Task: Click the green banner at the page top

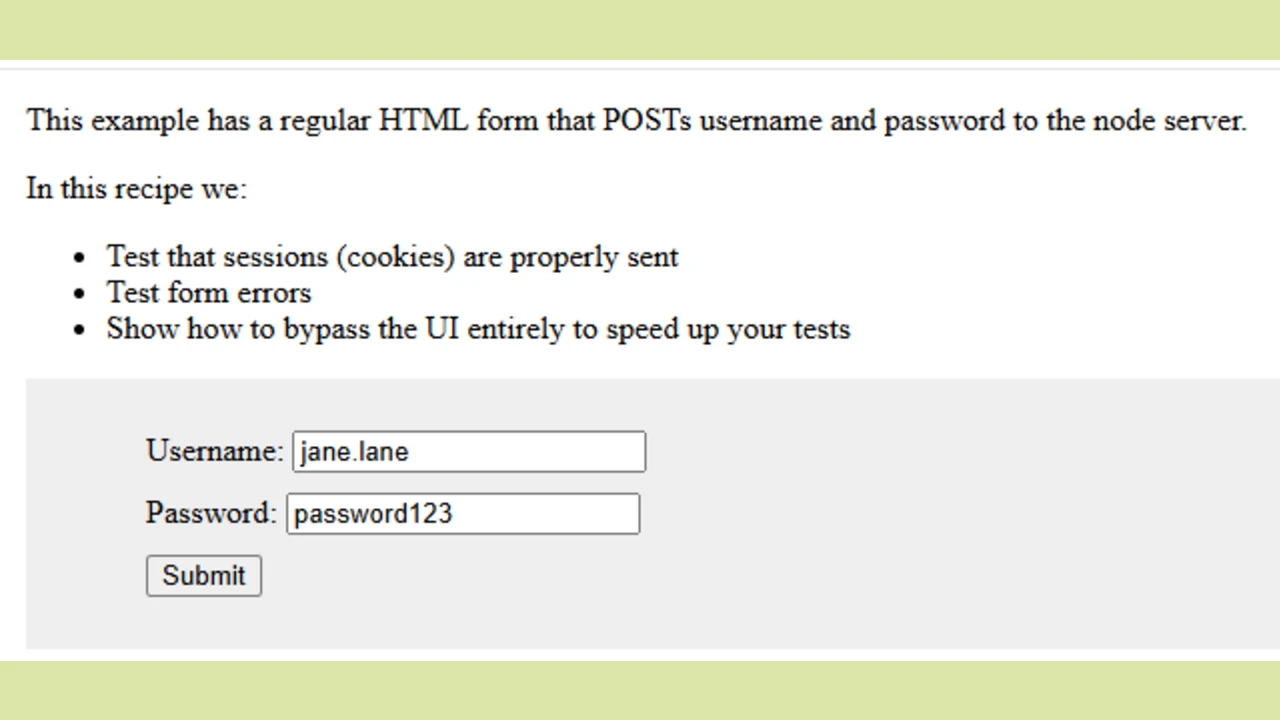Action: [640, 29]
